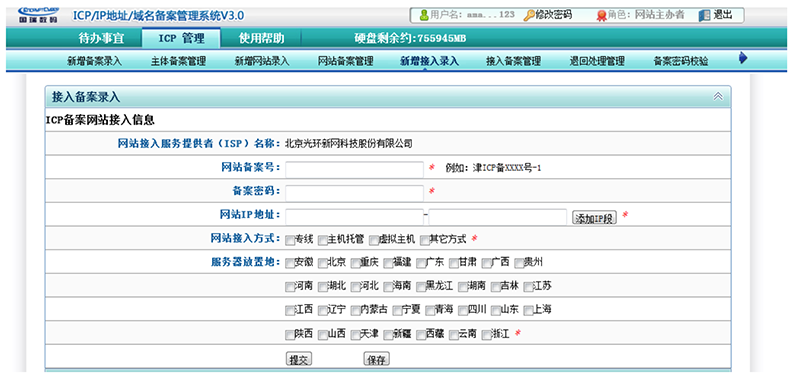Image resolution: width=800 pixels, height=379 pixels.
Task: Tick the 北京 checkbox
Action: pos(322,263)
